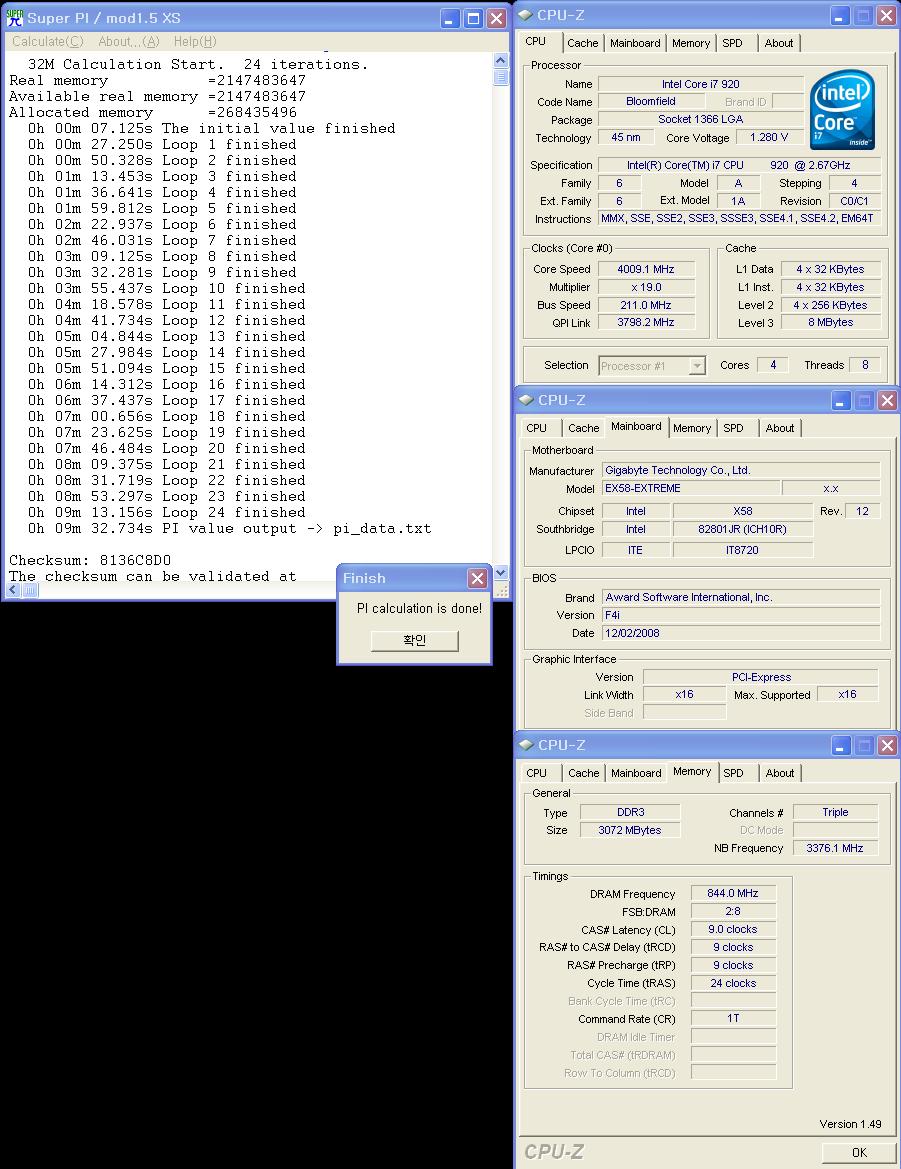901x1169 pixels.
Task: Click the CPU-Z icon in the Mainboard window title bar
Action: tap(526, 400)
